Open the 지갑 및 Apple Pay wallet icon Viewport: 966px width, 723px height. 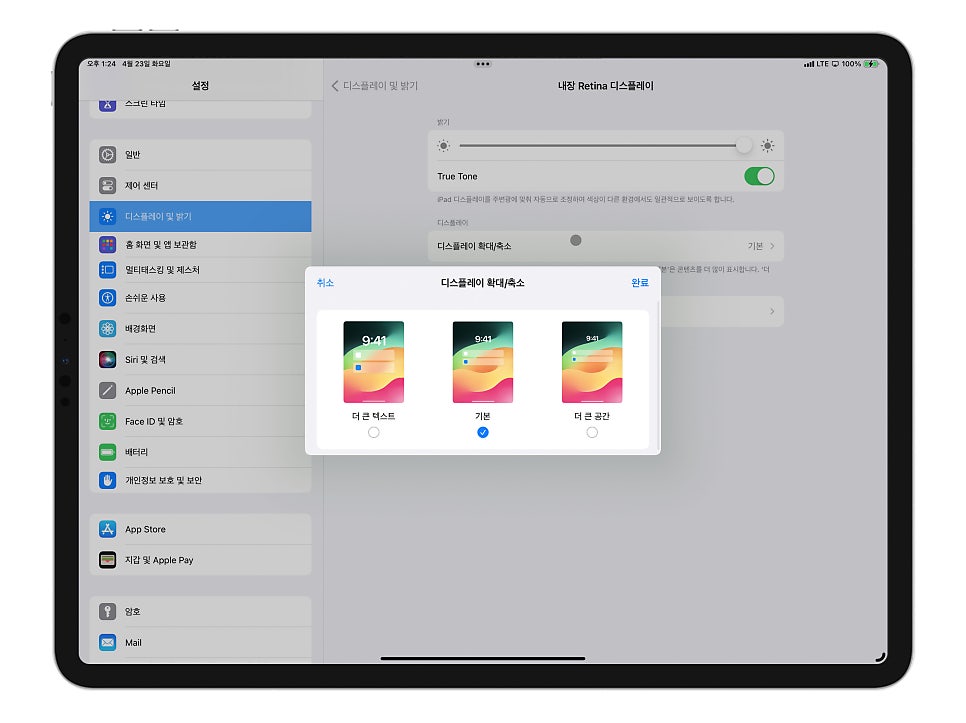107,560
